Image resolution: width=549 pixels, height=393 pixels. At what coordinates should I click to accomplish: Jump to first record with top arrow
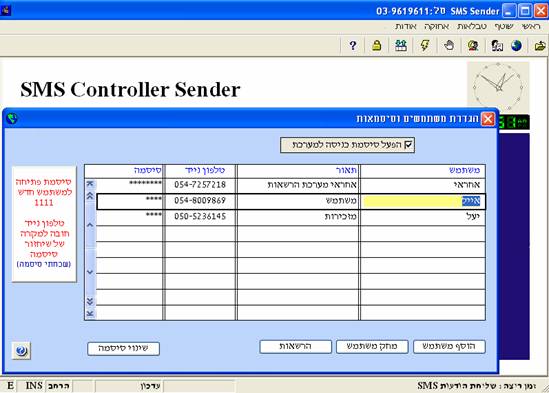[90, 184]
